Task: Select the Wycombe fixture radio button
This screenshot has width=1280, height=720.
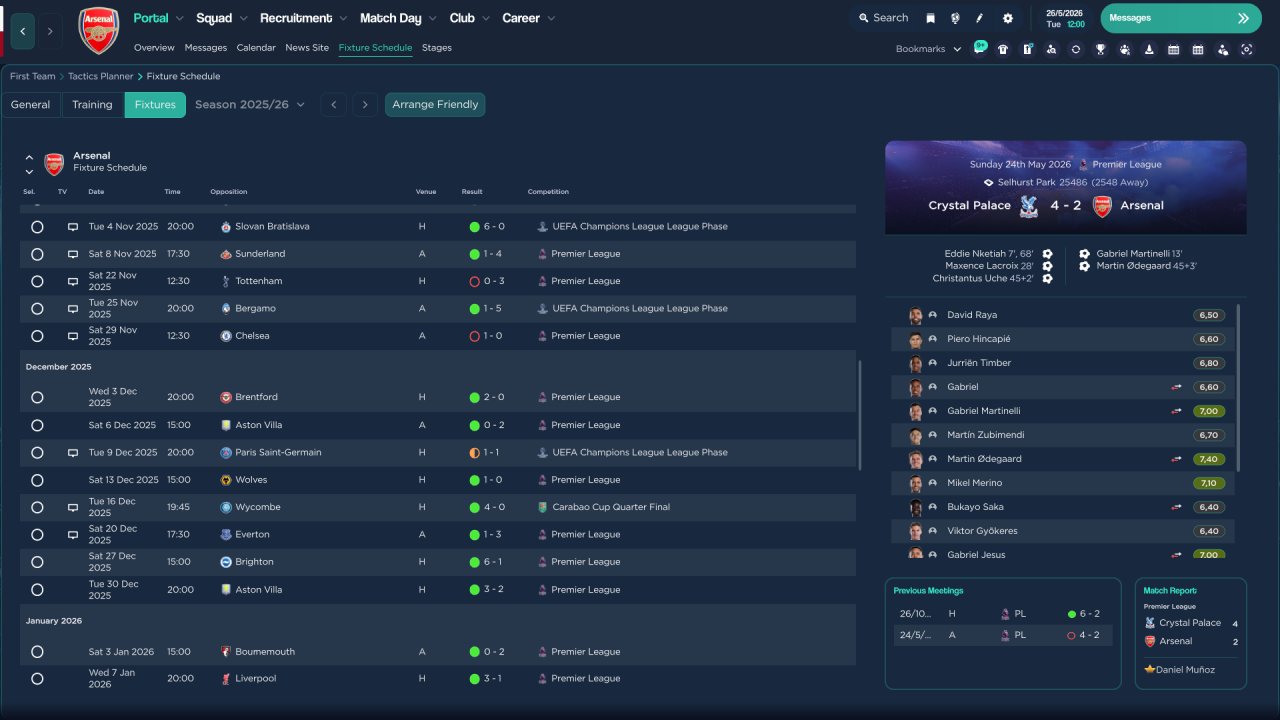Action: (37, 507)
